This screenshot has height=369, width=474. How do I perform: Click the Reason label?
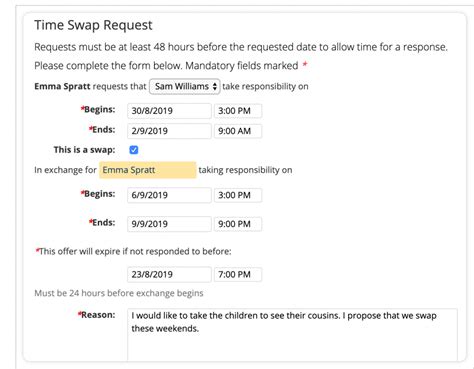coord(97,315)
